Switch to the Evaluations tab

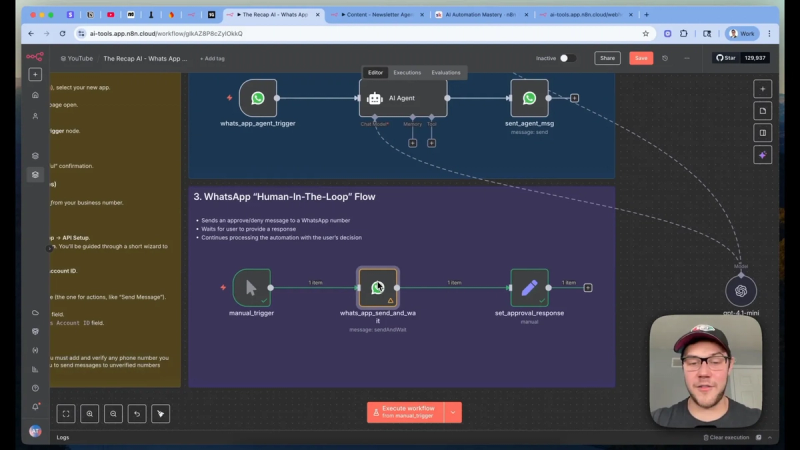coord(446,72)
